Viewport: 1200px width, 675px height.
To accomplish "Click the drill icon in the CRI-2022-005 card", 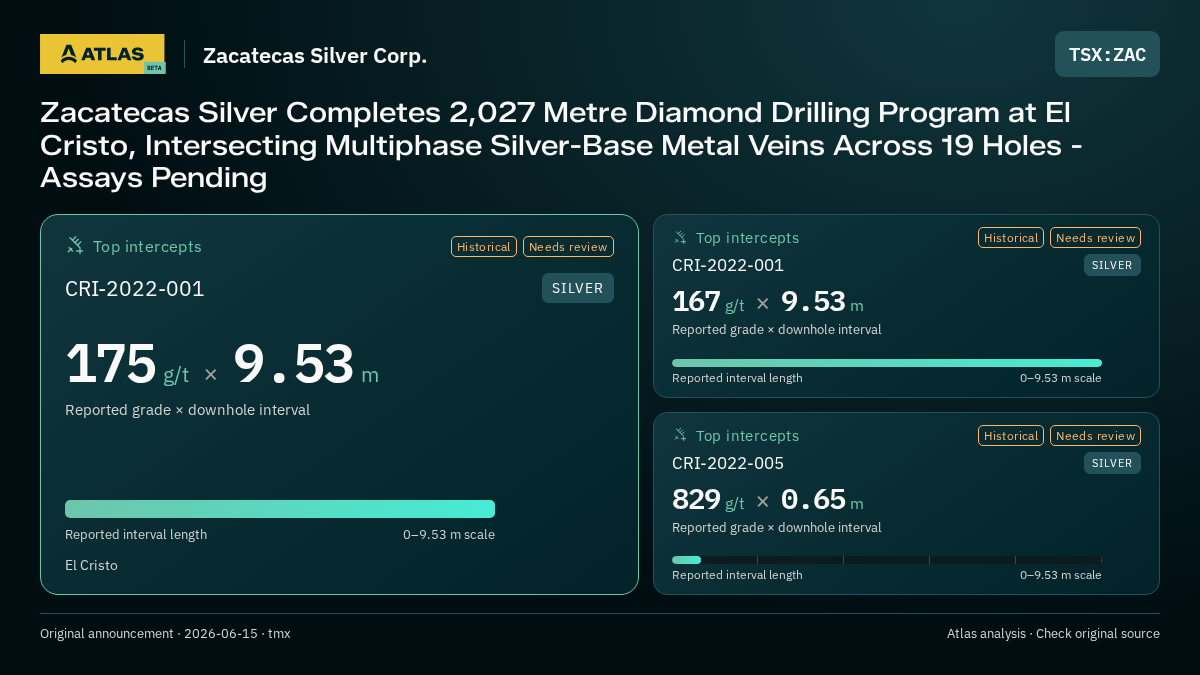I will [x=680, y=435].
